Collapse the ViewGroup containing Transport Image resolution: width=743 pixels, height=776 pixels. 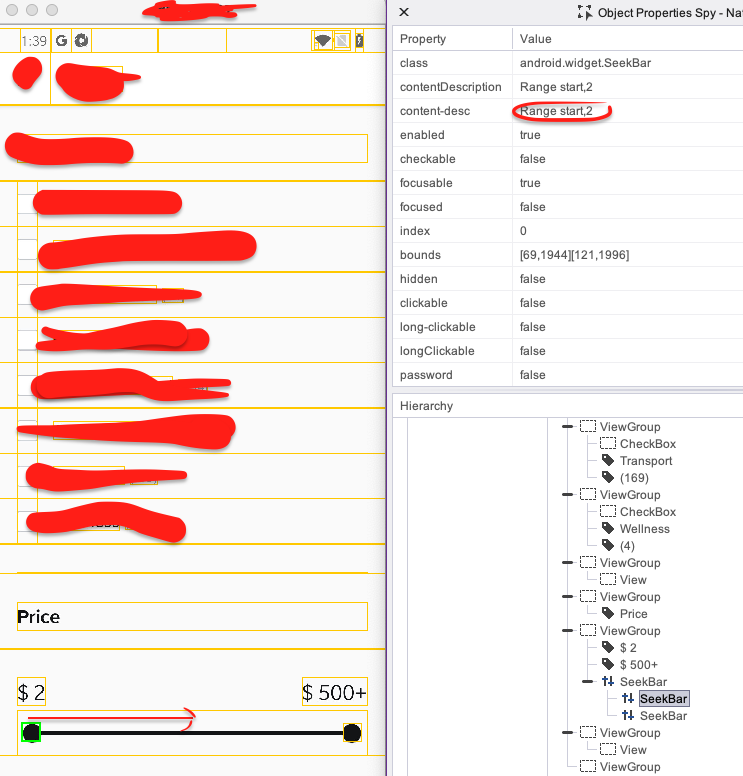coord(567,427)
